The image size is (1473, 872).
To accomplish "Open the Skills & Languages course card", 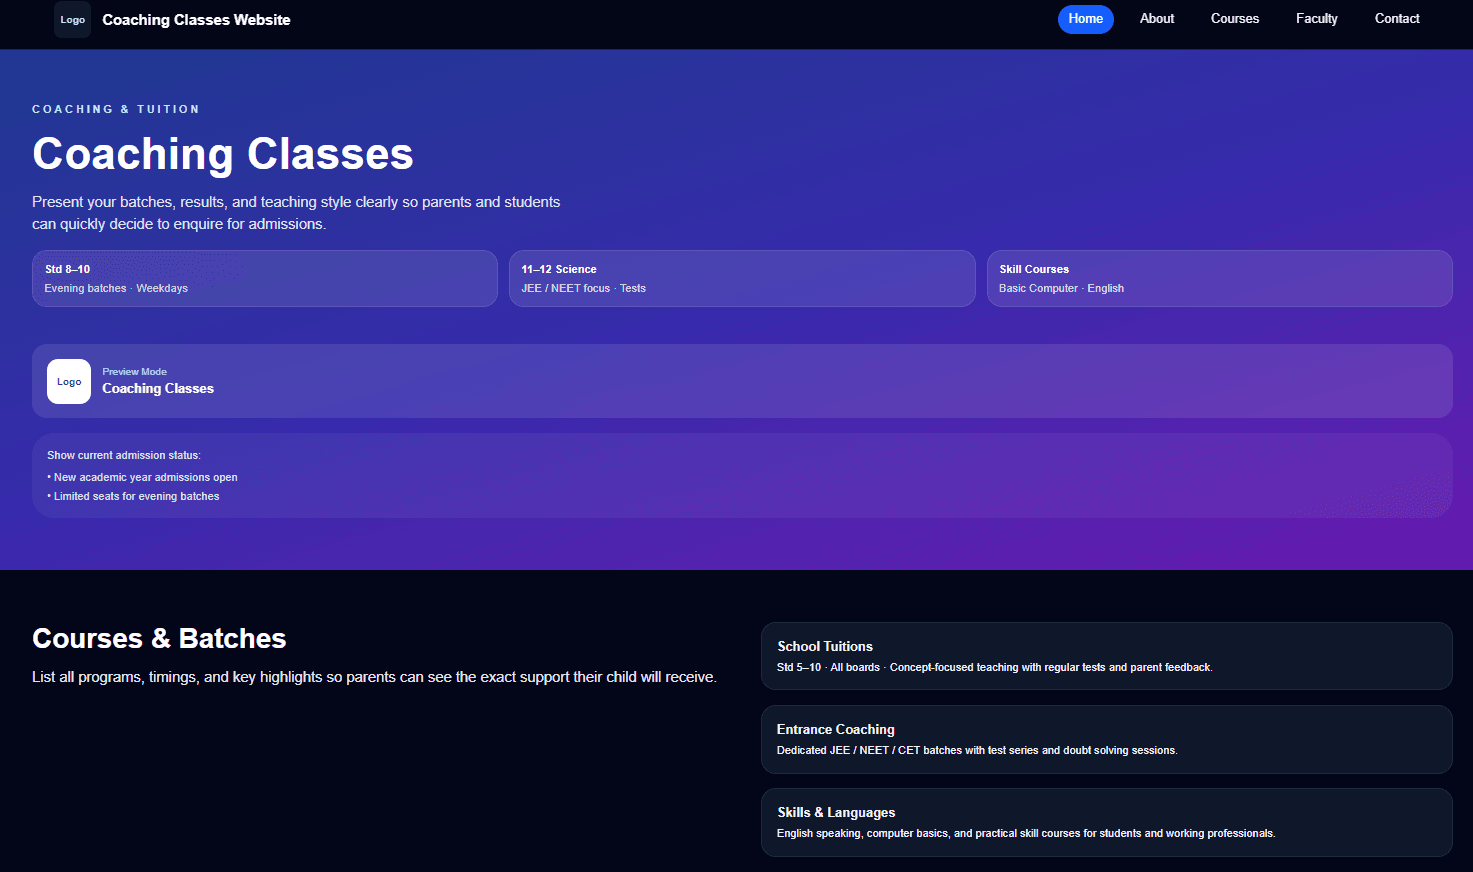I will pos(1106,822).
